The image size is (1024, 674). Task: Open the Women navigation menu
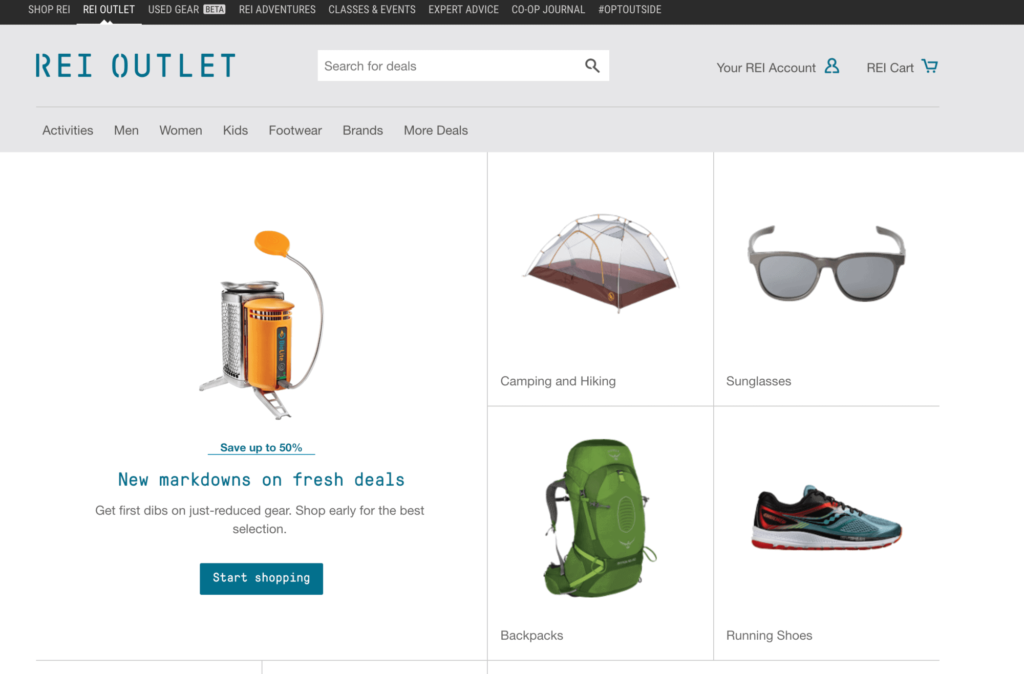click(x=181, y=131)
